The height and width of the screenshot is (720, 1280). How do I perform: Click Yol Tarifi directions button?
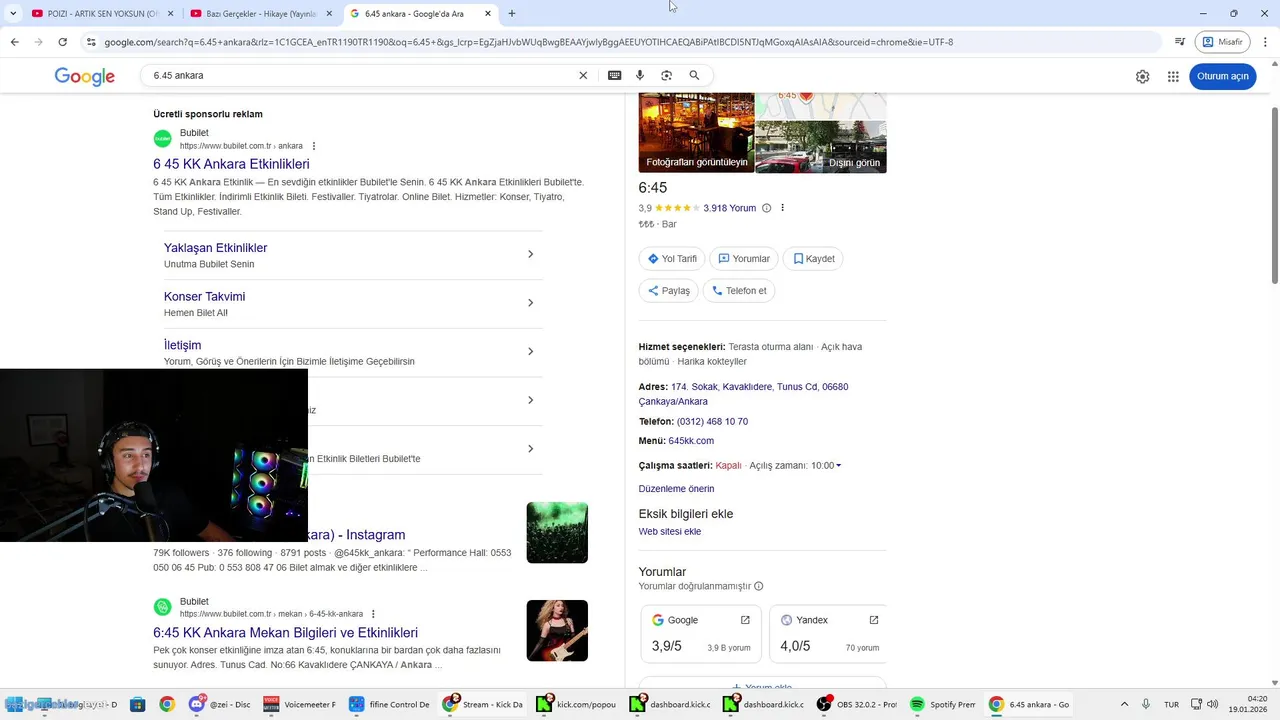click(672, 259)
